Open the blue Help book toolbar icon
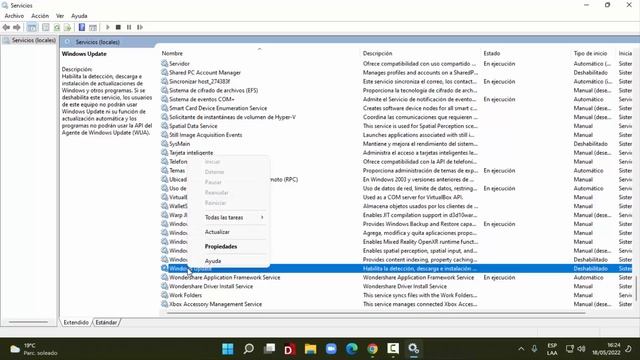Screen dimensions: 640x360 click(x=82, y=27)
